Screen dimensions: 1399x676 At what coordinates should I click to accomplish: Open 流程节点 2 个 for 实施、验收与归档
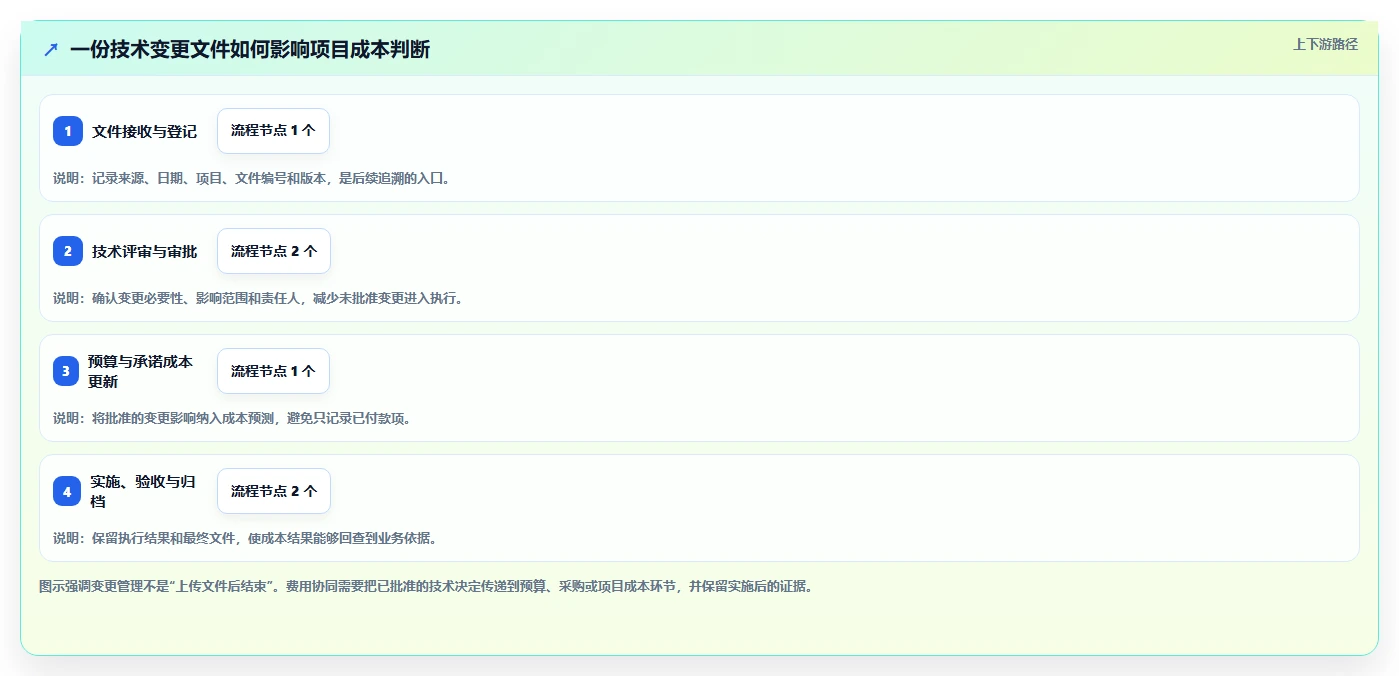tap(274, 491)
